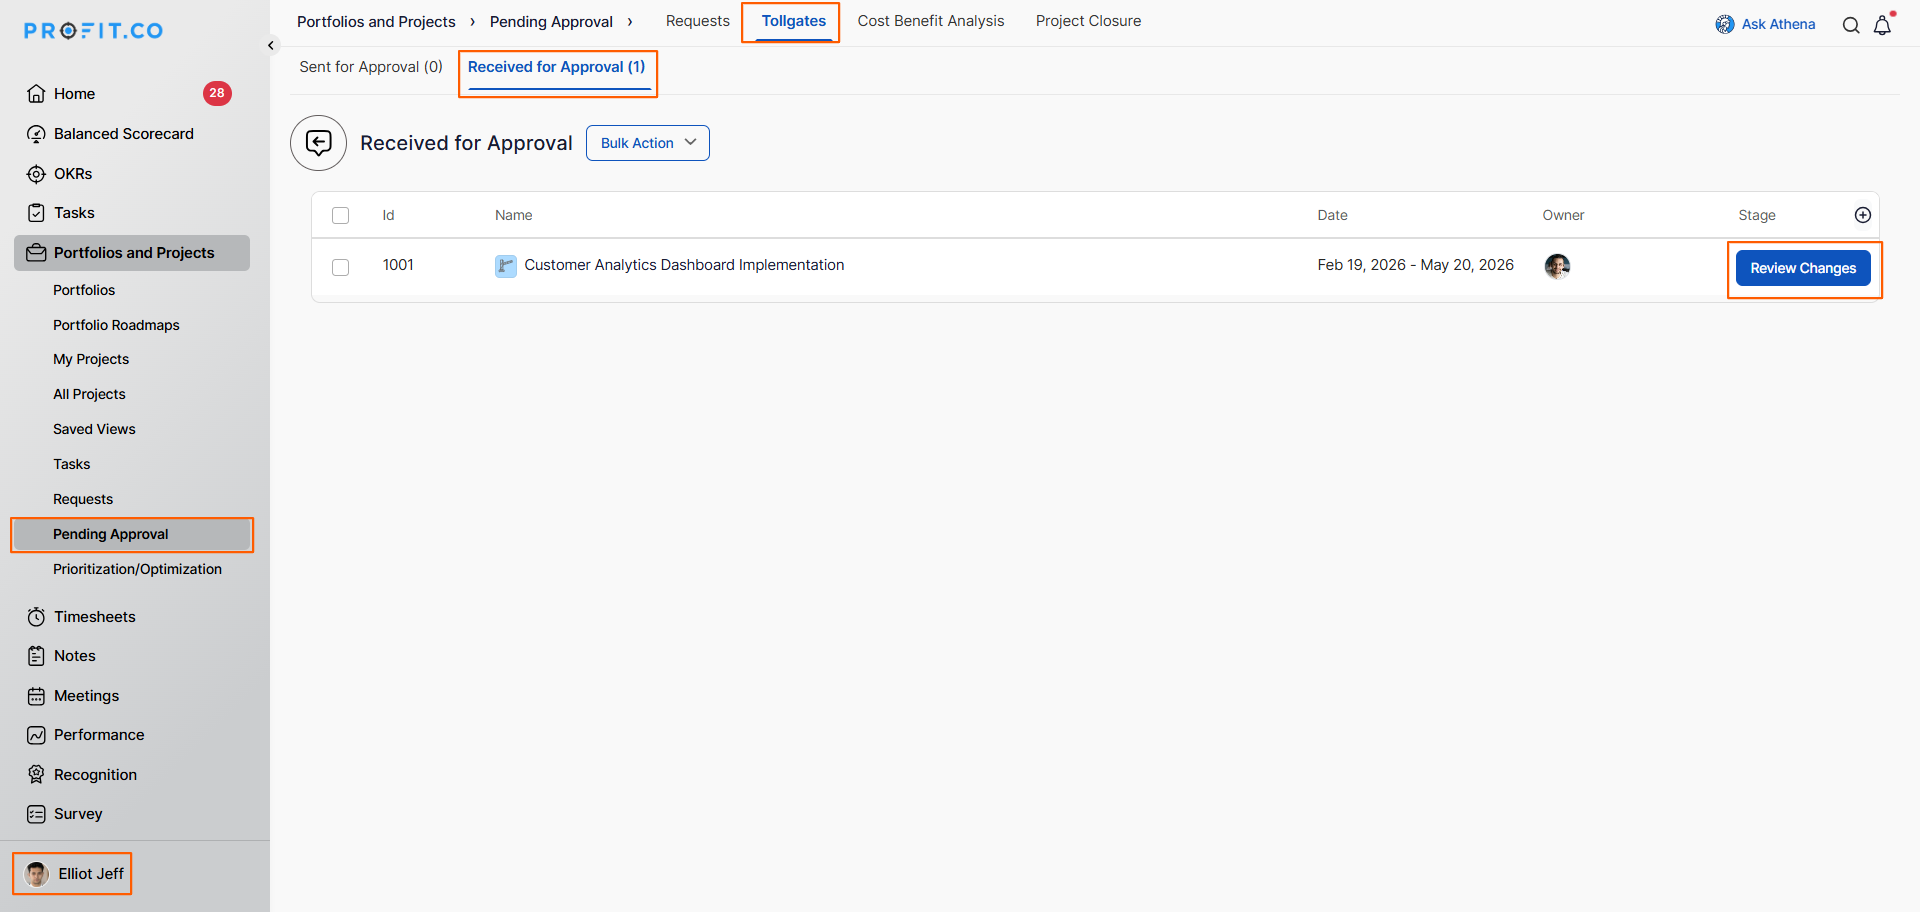Screen dimensions: 1920x912
Task: Click the Timesheets clock icon
Action: click(36, 616)
